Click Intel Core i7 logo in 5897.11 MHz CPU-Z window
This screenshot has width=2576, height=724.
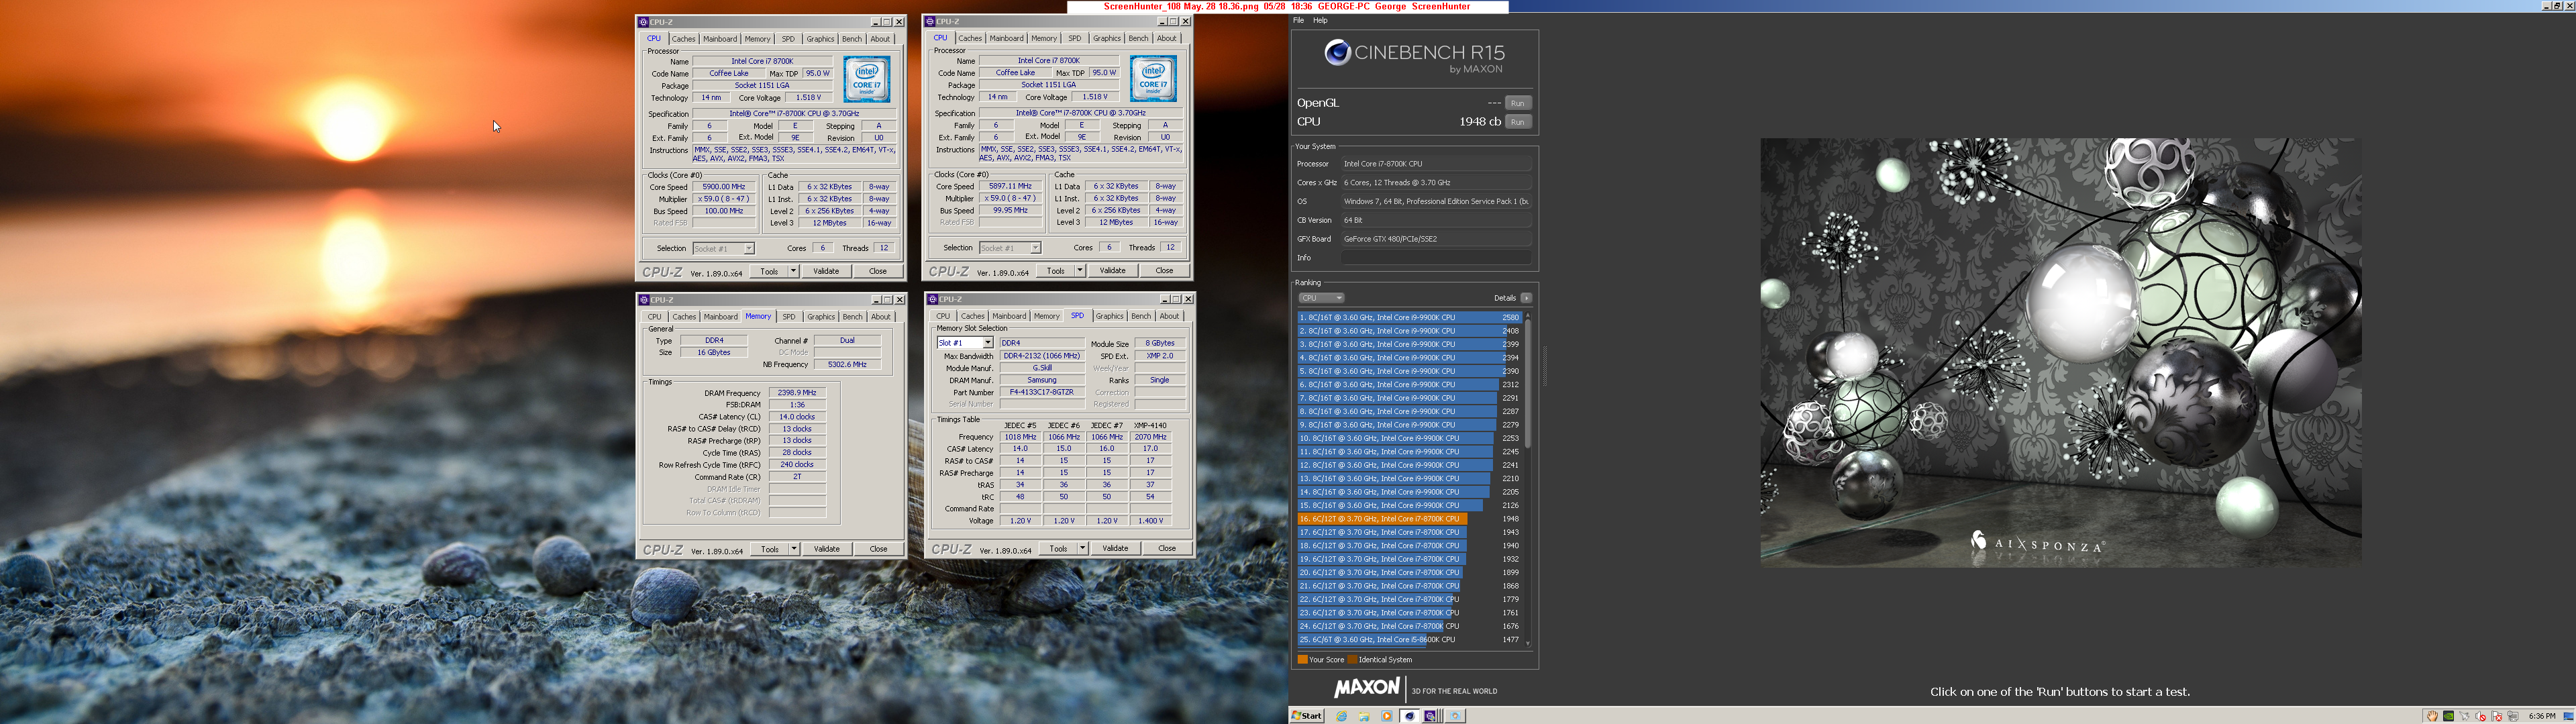click(1153, 79)
